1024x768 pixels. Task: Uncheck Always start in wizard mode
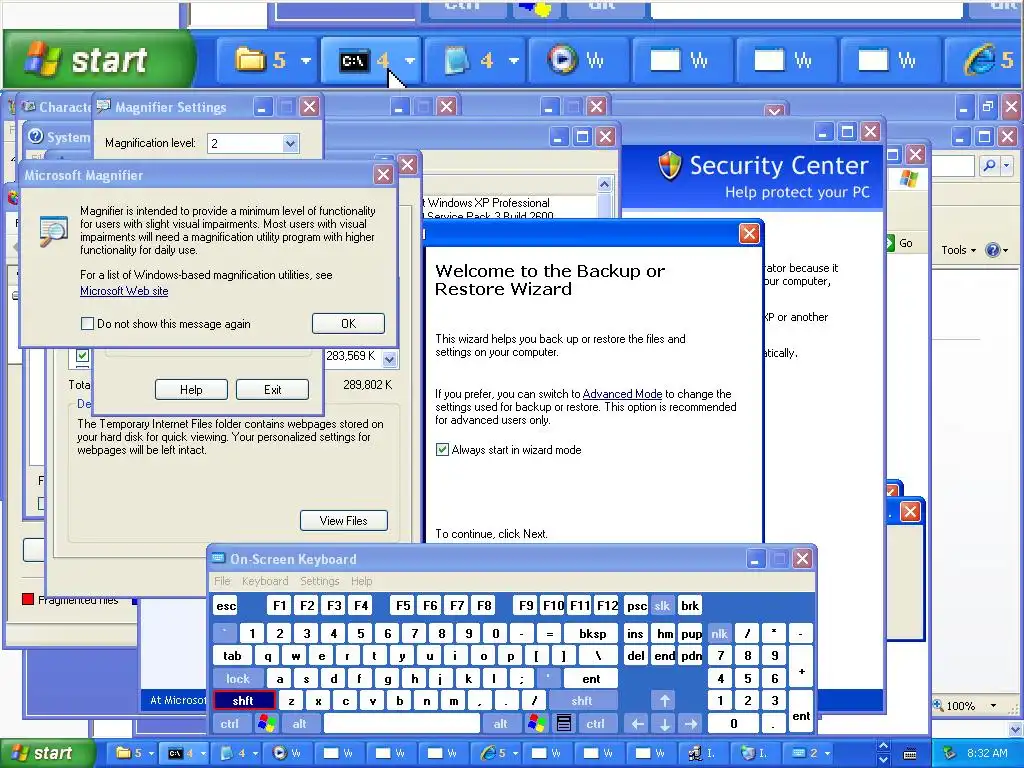(442, 449)
